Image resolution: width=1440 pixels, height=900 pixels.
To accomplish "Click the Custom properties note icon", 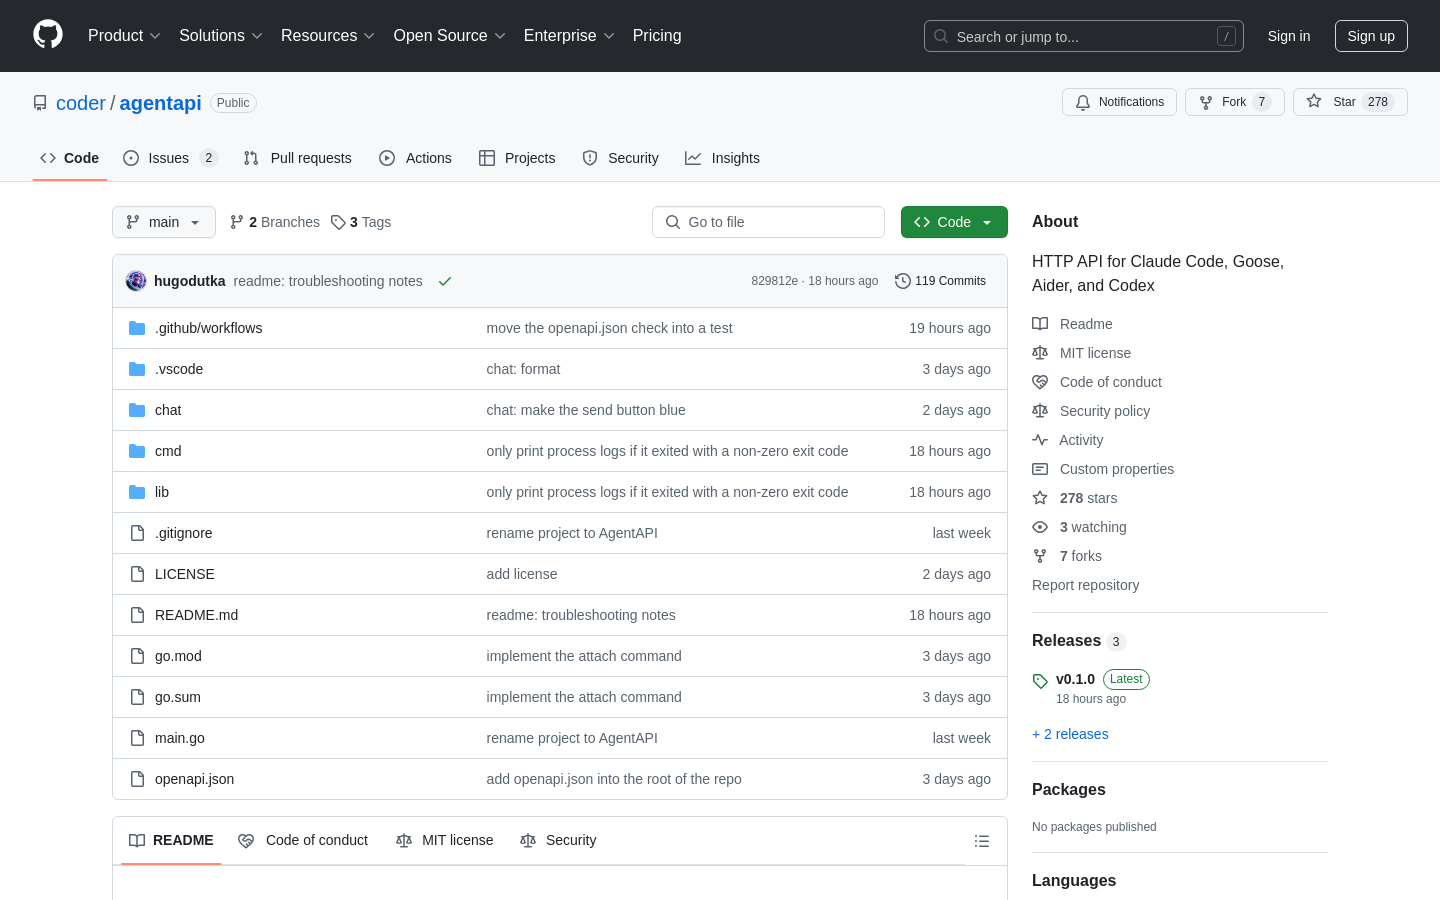I will pos(1040,469).
